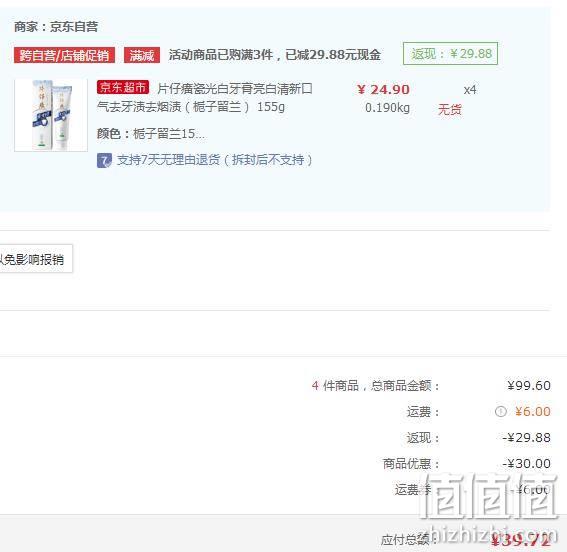The image size is (567, 552).
Task: Click the 免影响报销 box
Action: click(x=35, y=259)
